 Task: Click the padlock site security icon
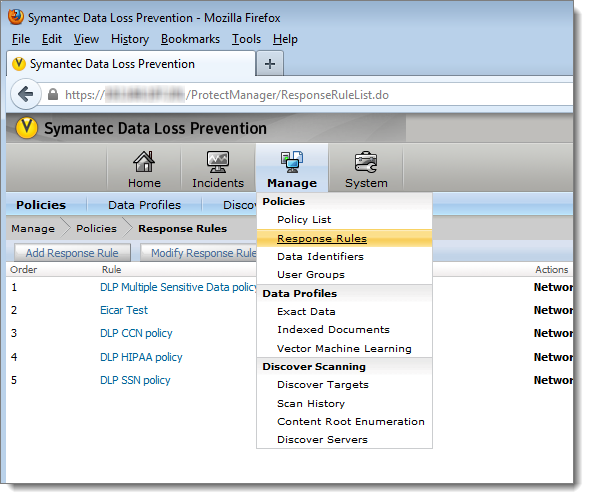(x=53, y=94)
